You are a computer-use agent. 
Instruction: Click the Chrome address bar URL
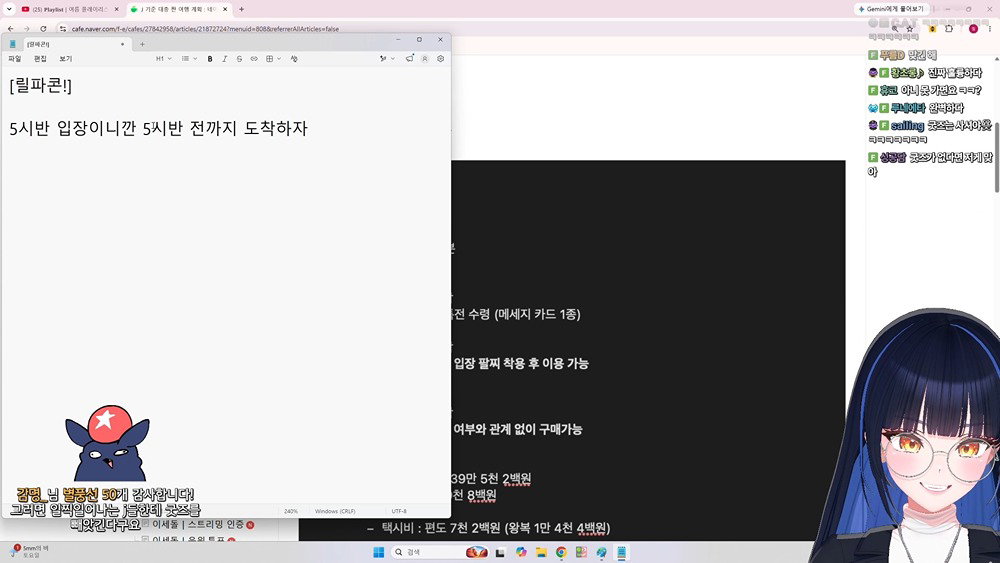click(x=205, y=29)
